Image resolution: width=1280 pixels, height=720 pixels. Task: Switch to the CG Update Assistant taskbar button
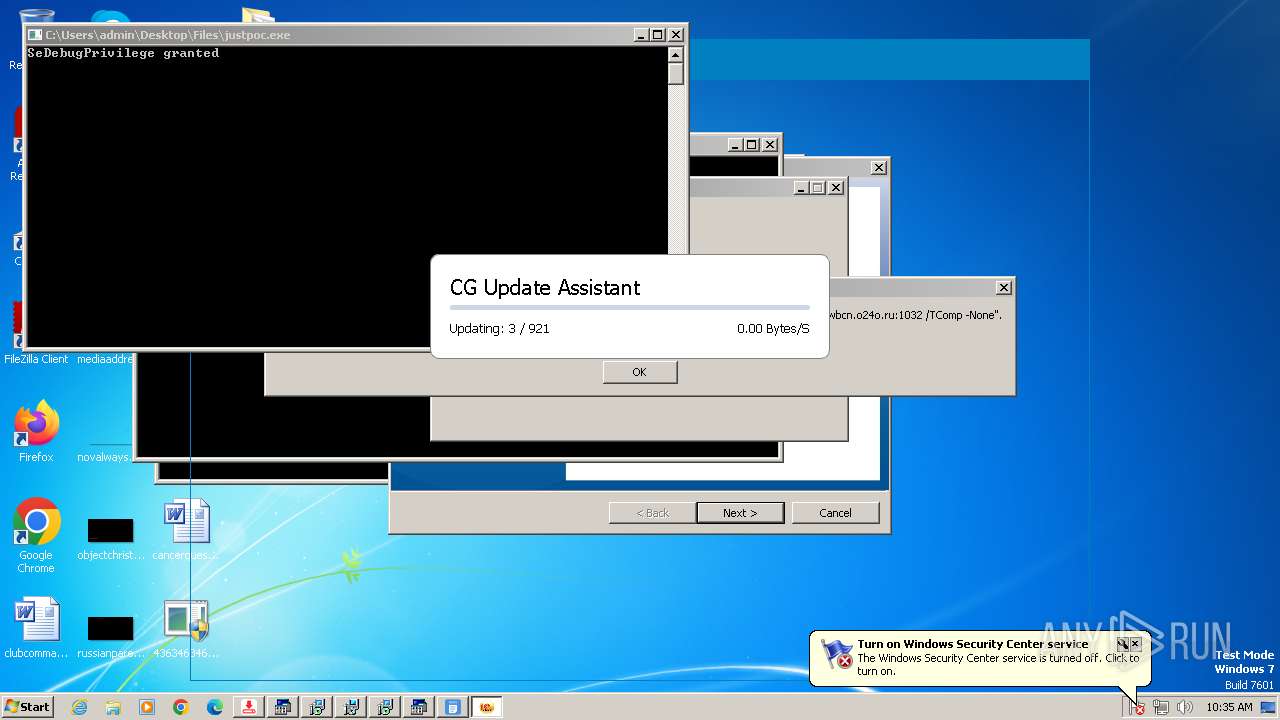[x=487, y=707]
